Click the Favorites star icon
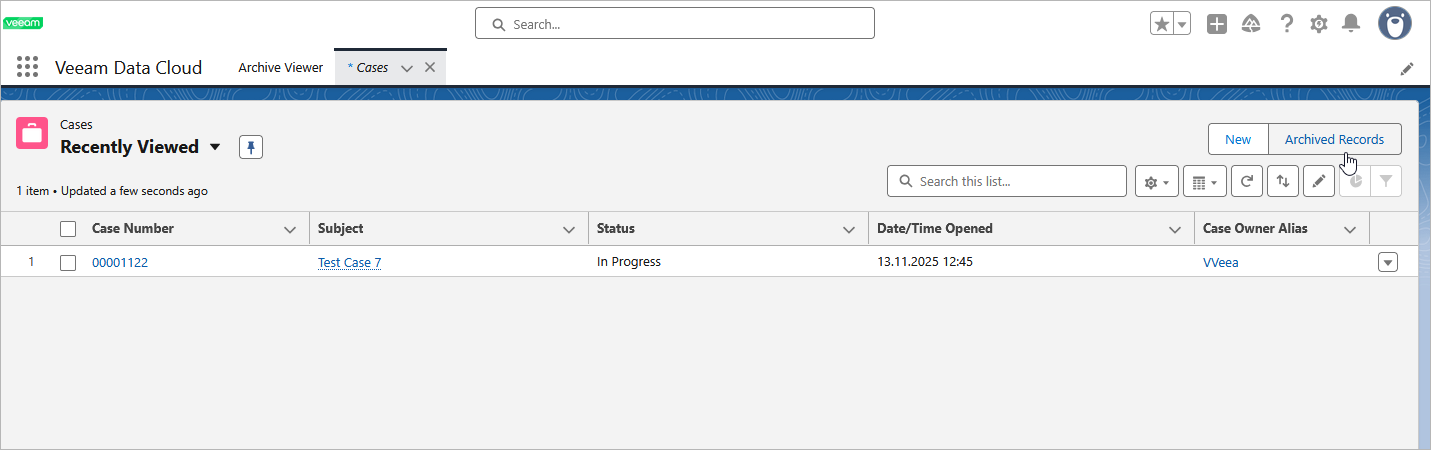Image resolution: width=1431 pixels, height=450 pixels. 1161,24
